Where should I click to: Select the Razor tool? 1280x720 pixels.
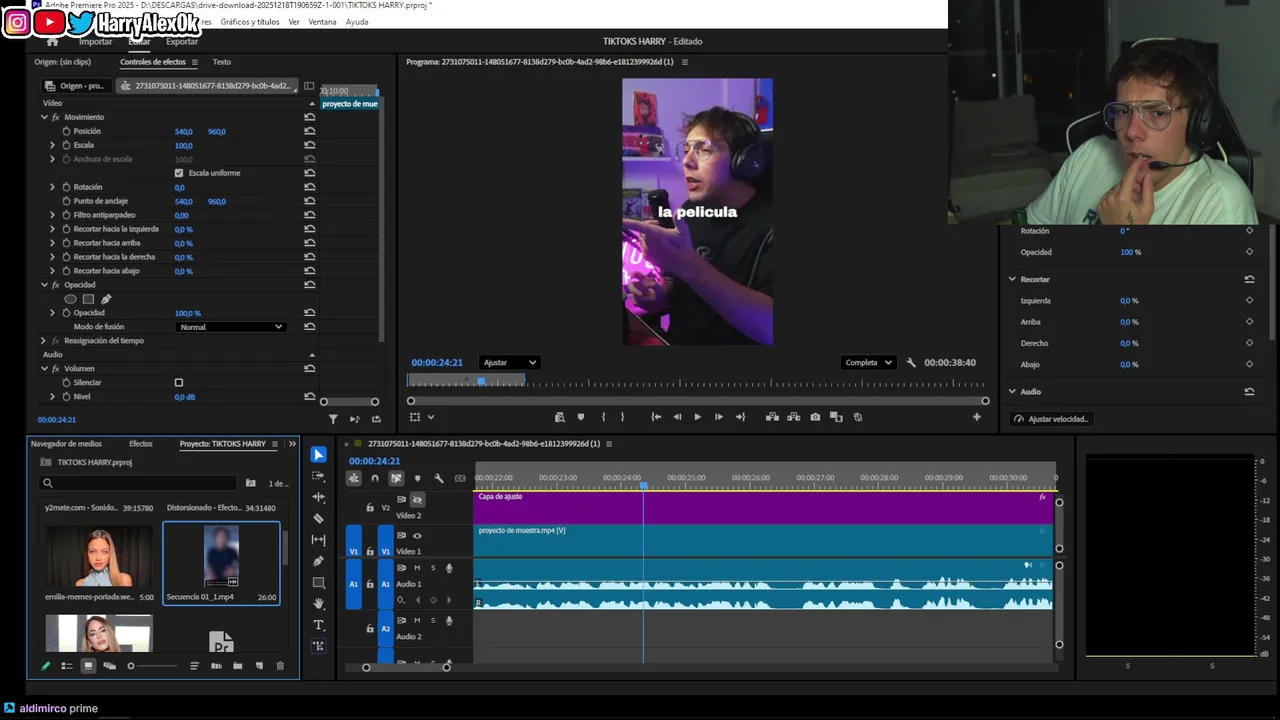pos(318,518)
